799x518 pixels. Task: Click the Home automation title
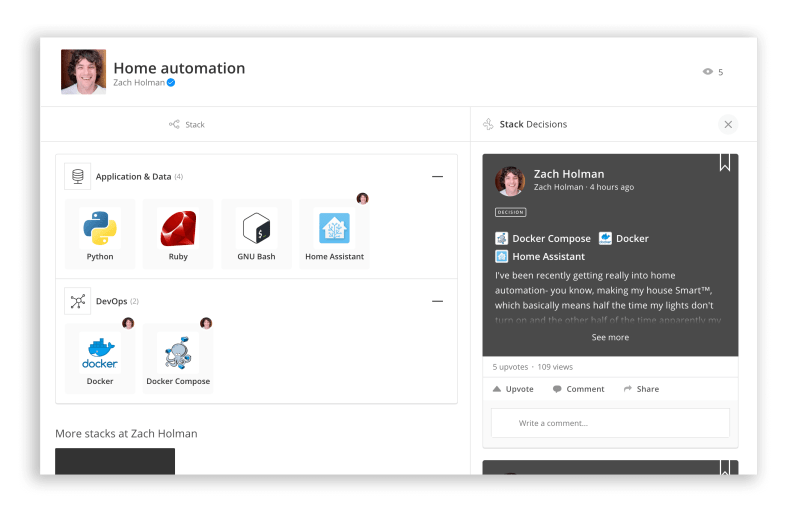(179, 68)
